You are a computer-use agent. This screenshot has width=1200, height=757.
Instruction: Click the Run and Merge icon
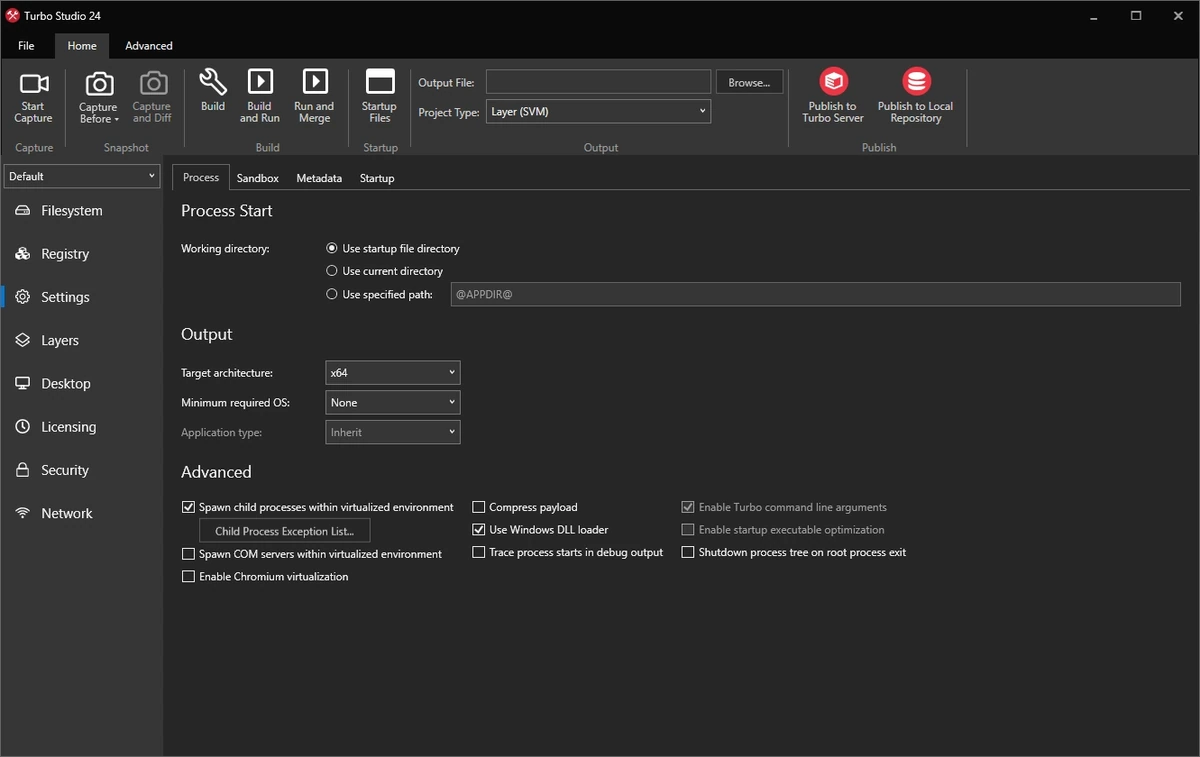pos(315,82)
